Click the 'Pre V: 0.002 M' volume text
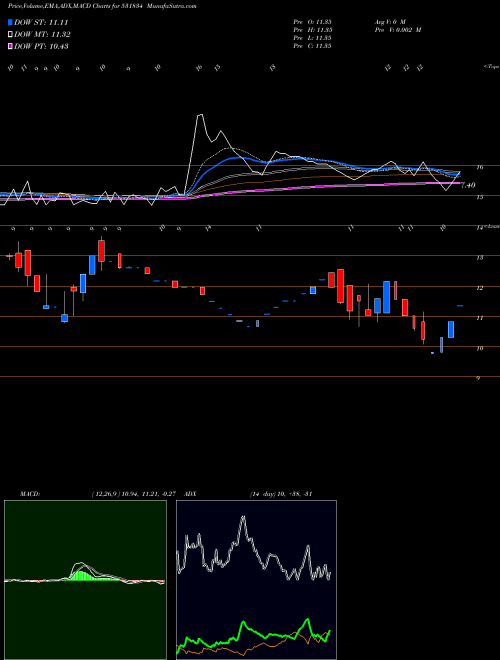Viewport: 500px width, 660px height. click(398, 30)
